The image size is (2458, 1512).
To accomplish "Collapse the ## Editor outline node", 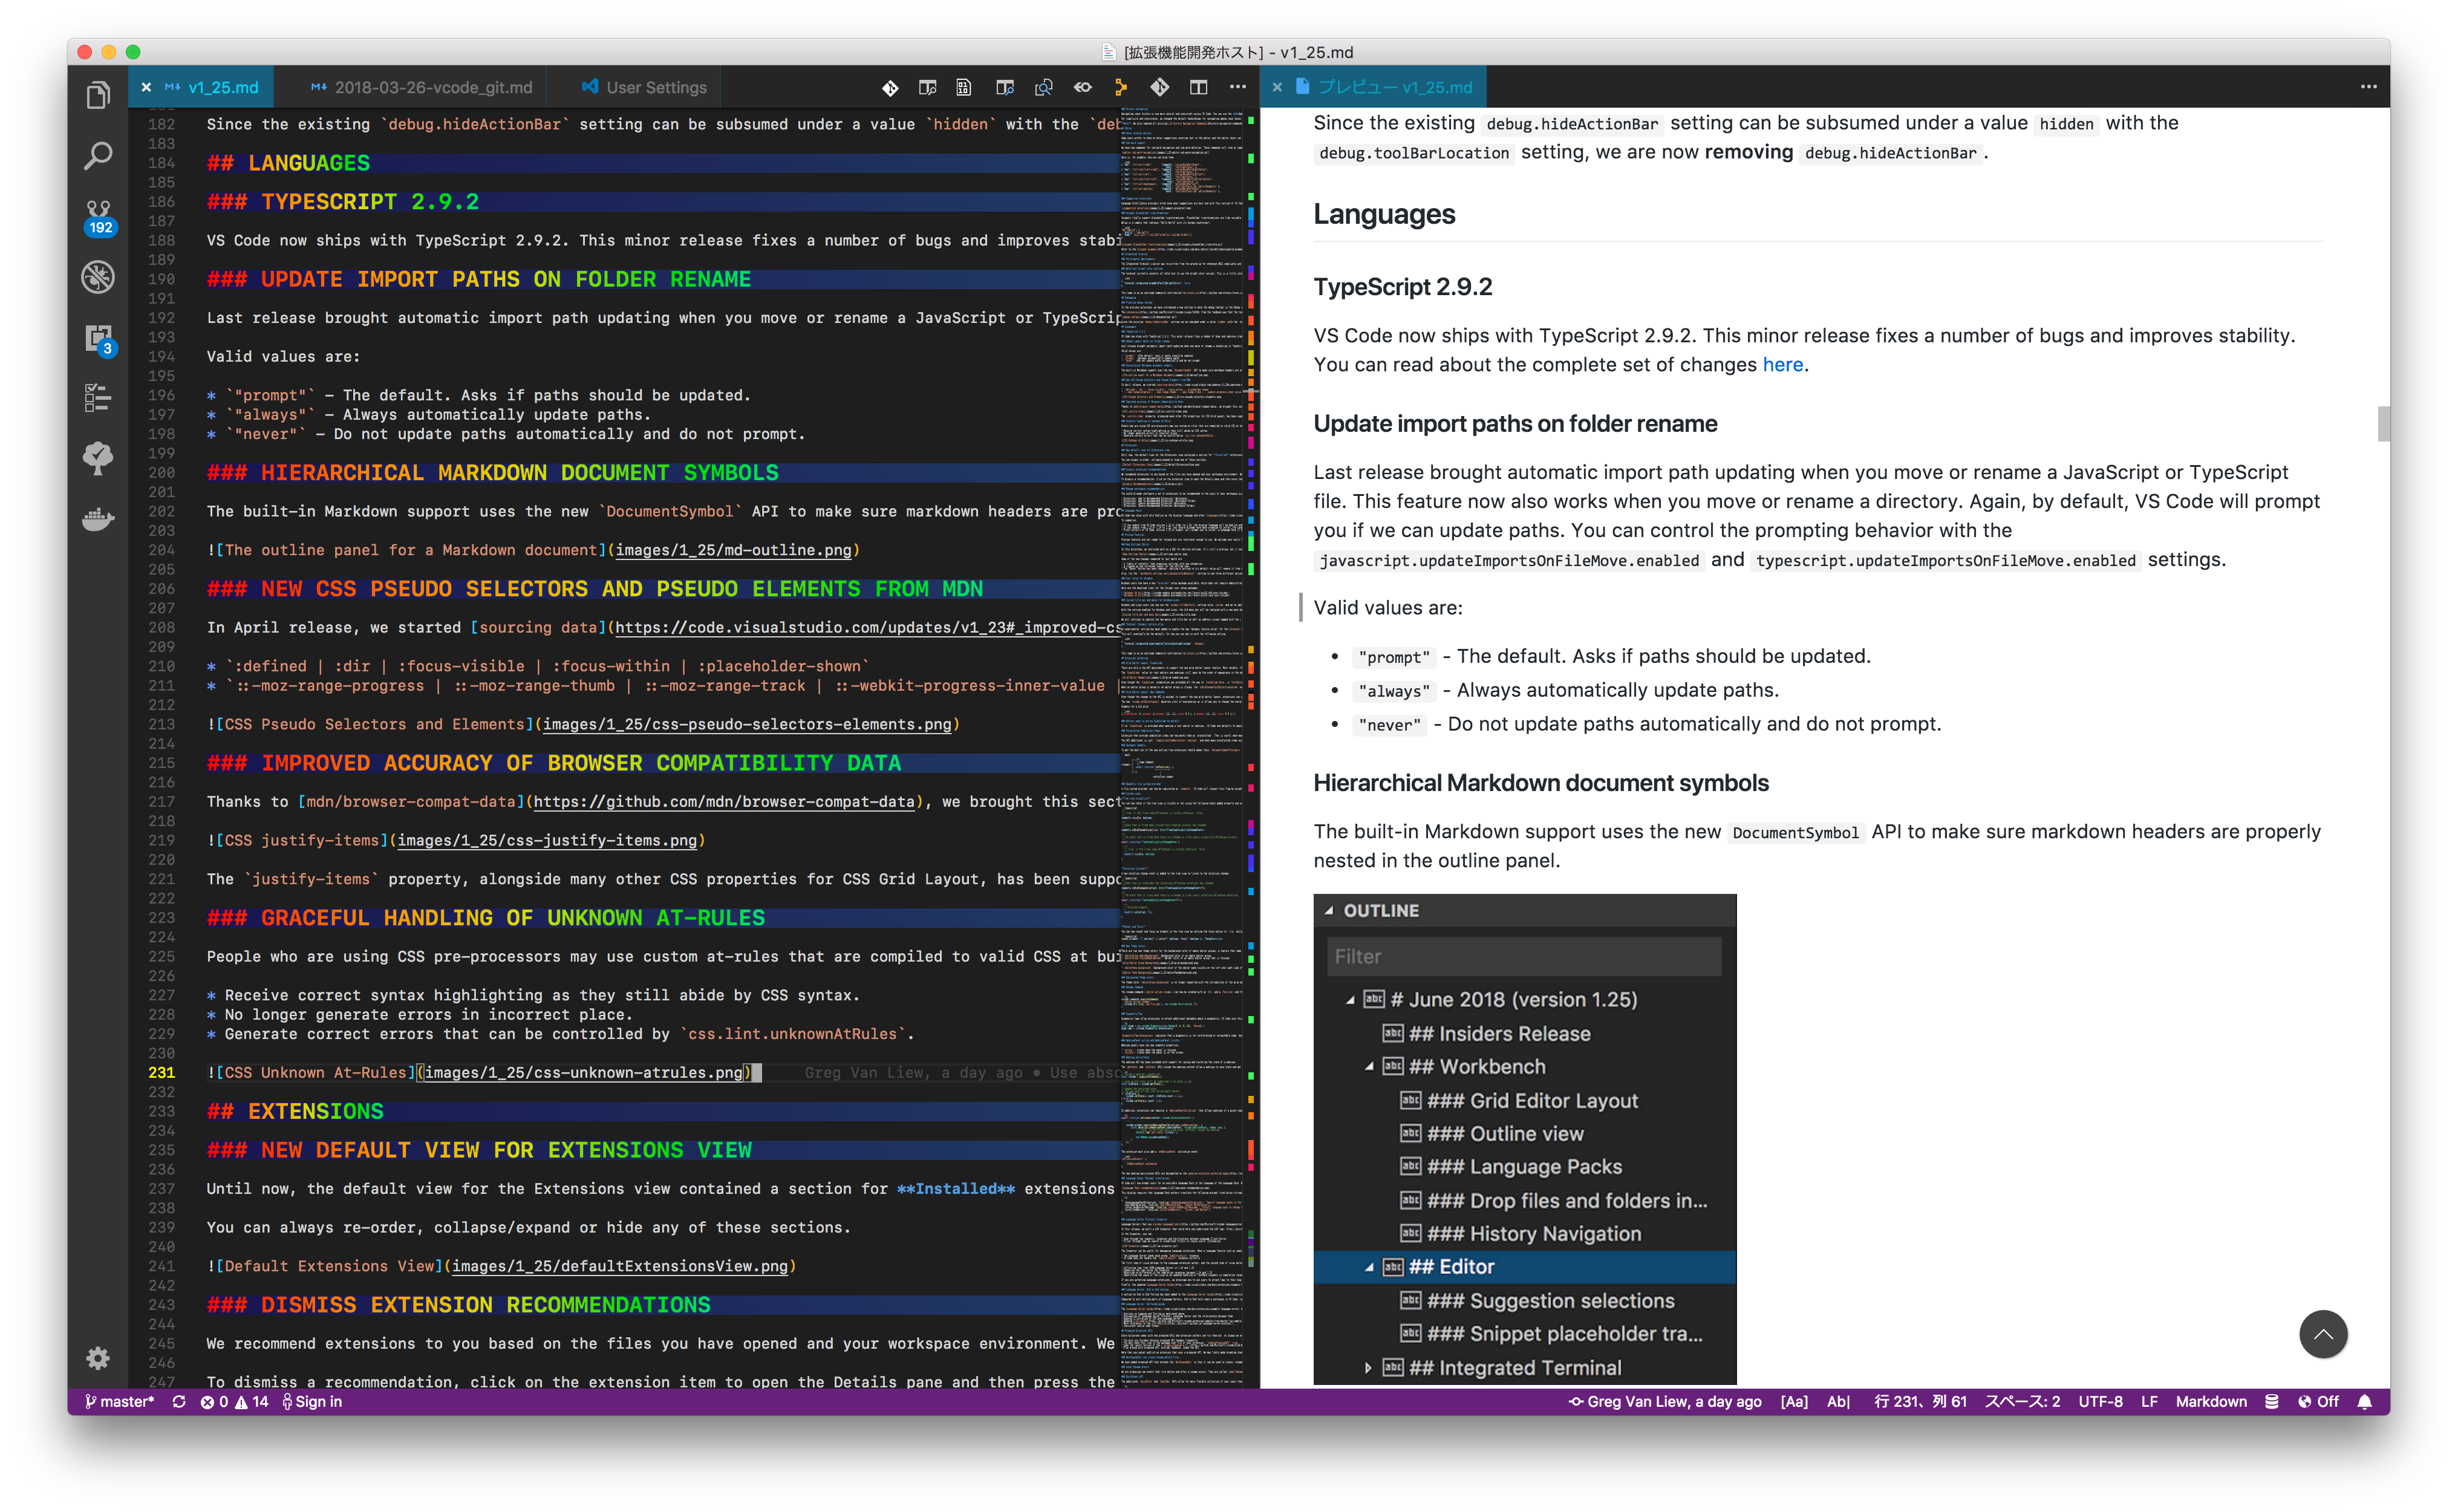I will point(1369,1267).
